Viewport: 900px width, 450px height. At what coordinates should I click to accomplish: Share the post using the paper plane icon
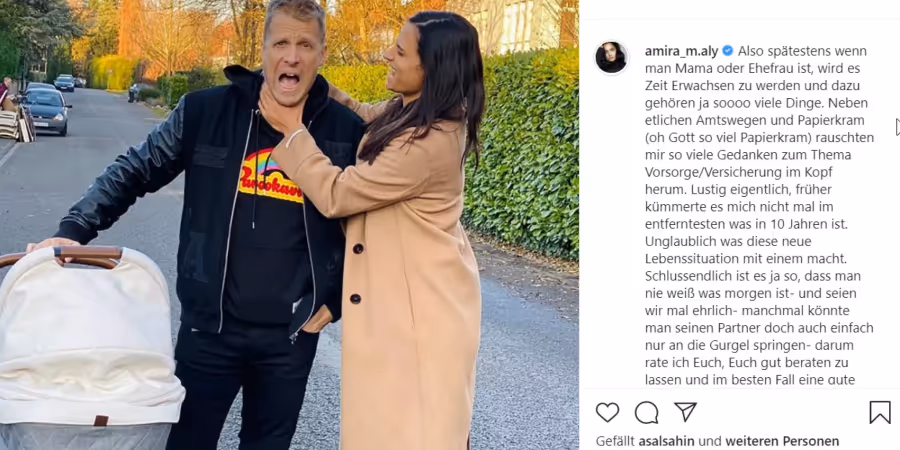685,412
